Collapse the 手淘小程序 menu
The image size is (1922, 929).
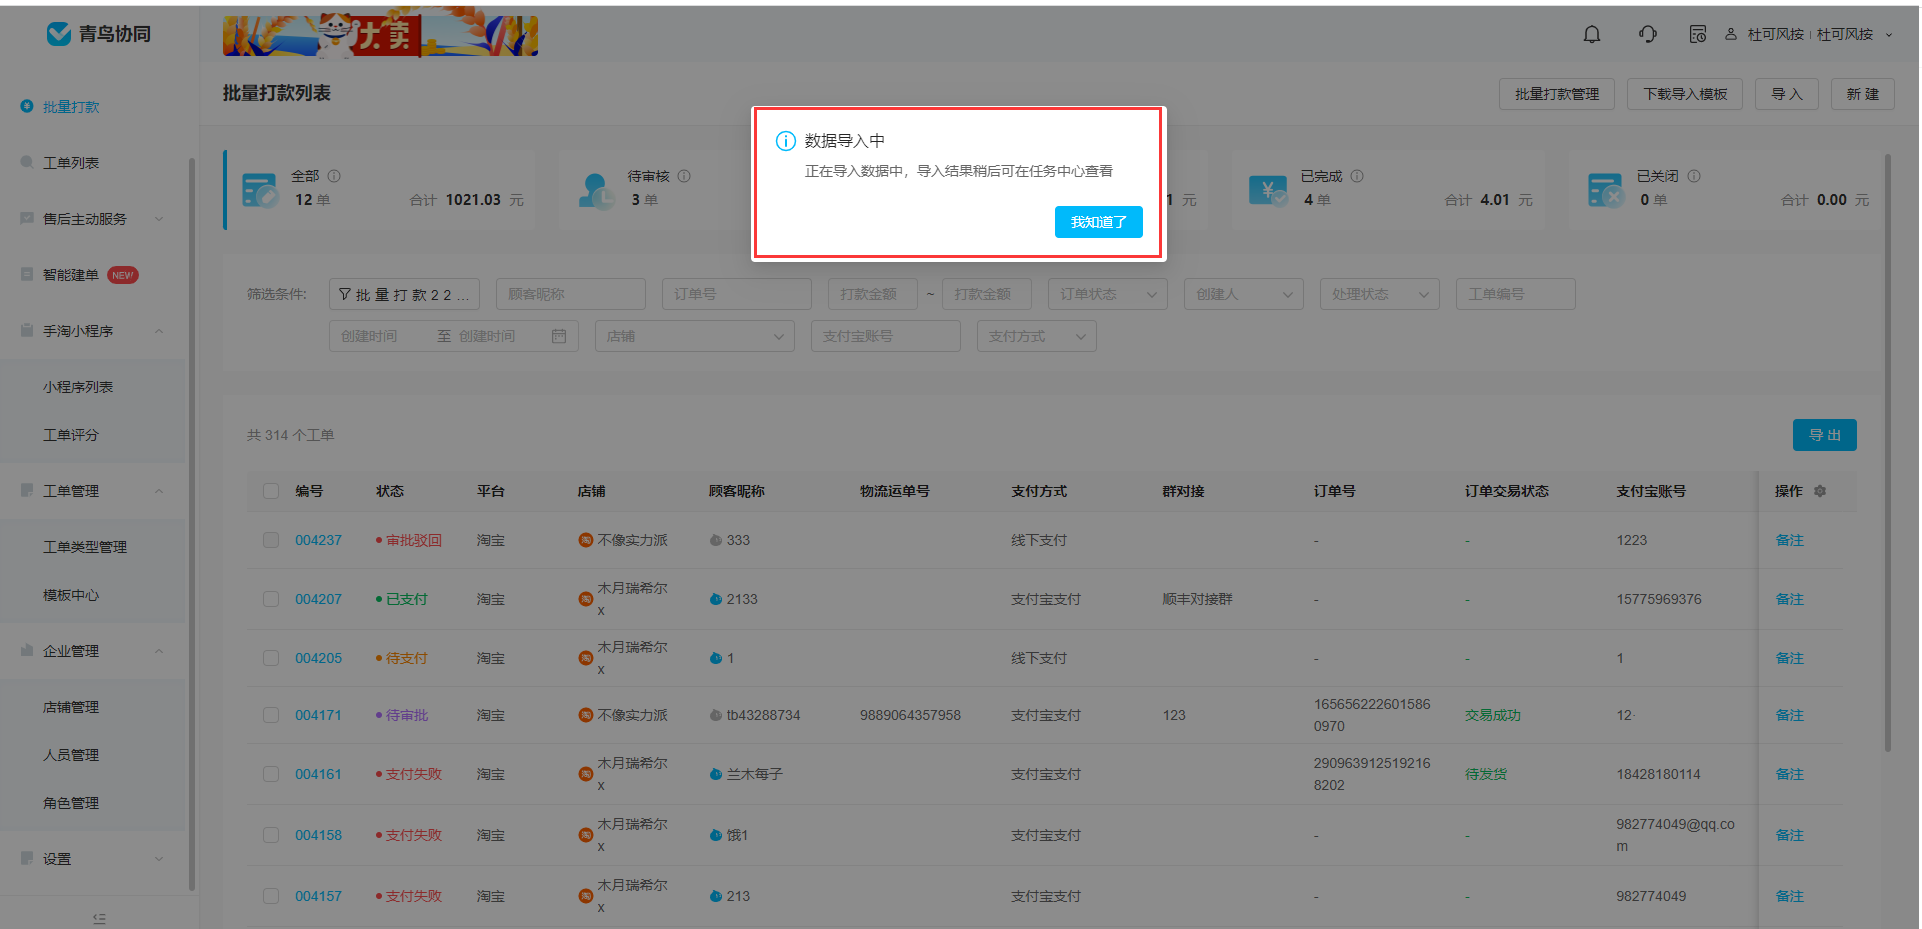159,331
